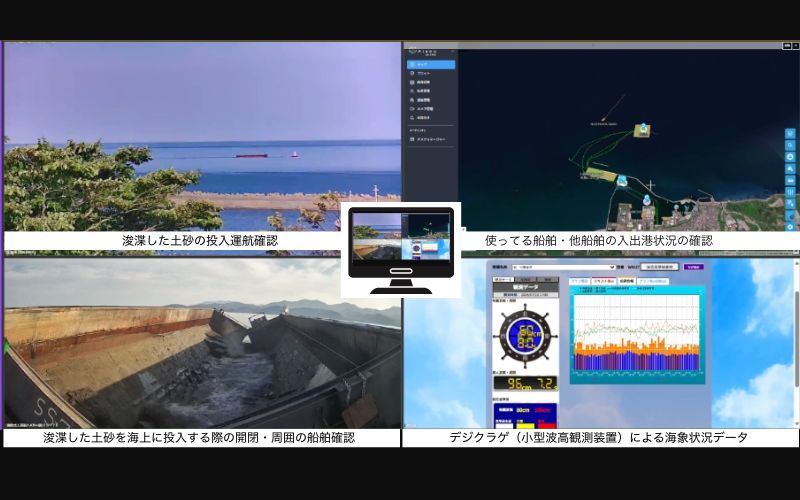The image size is (800, 500).
Task: Click the 96cm digital wave readout
Action: (525, 382)
